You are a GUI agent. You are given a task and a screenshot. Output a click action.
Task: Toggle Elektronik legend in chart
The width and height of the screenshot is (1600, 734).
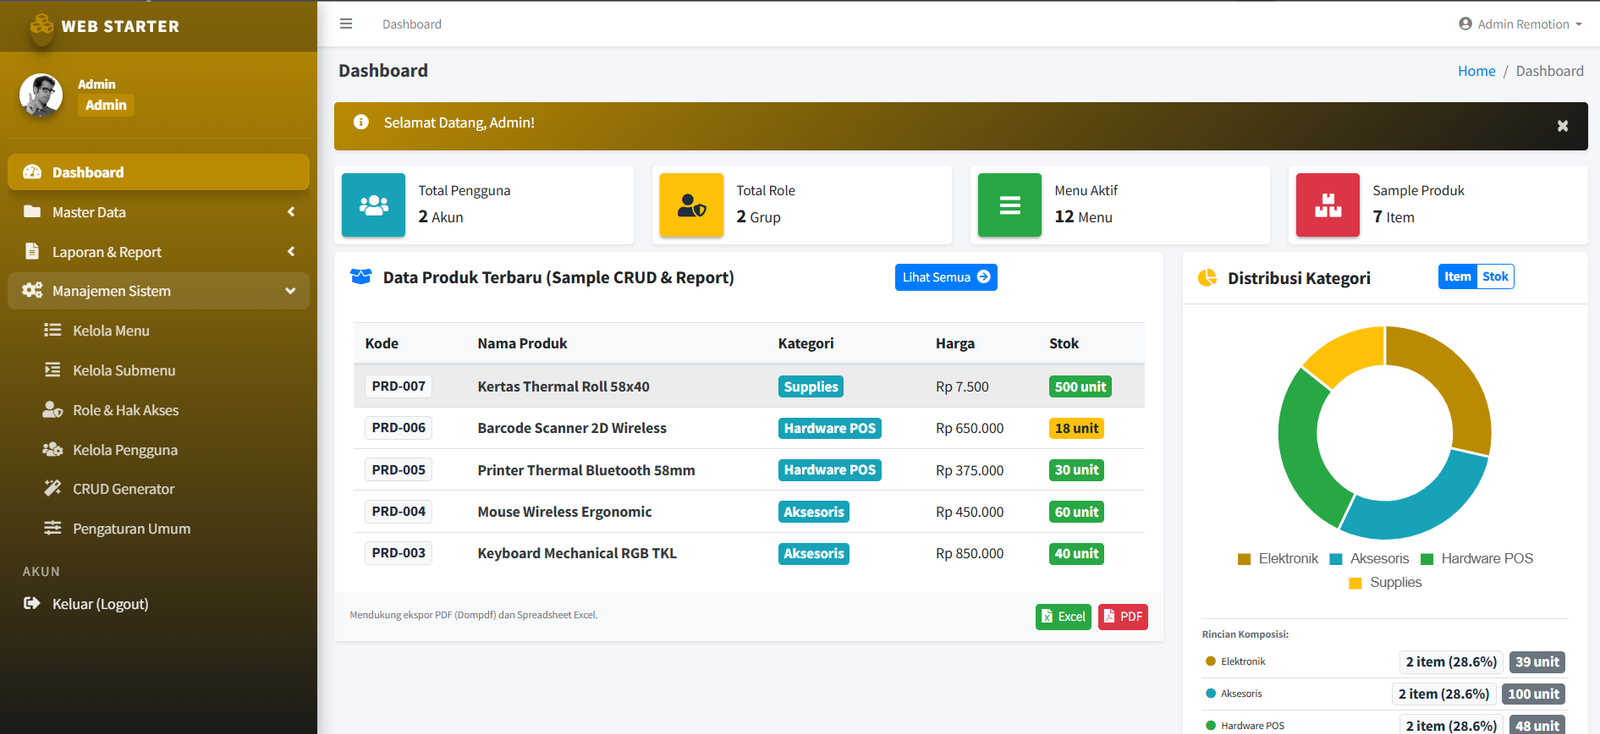[x=1278, y=559]
